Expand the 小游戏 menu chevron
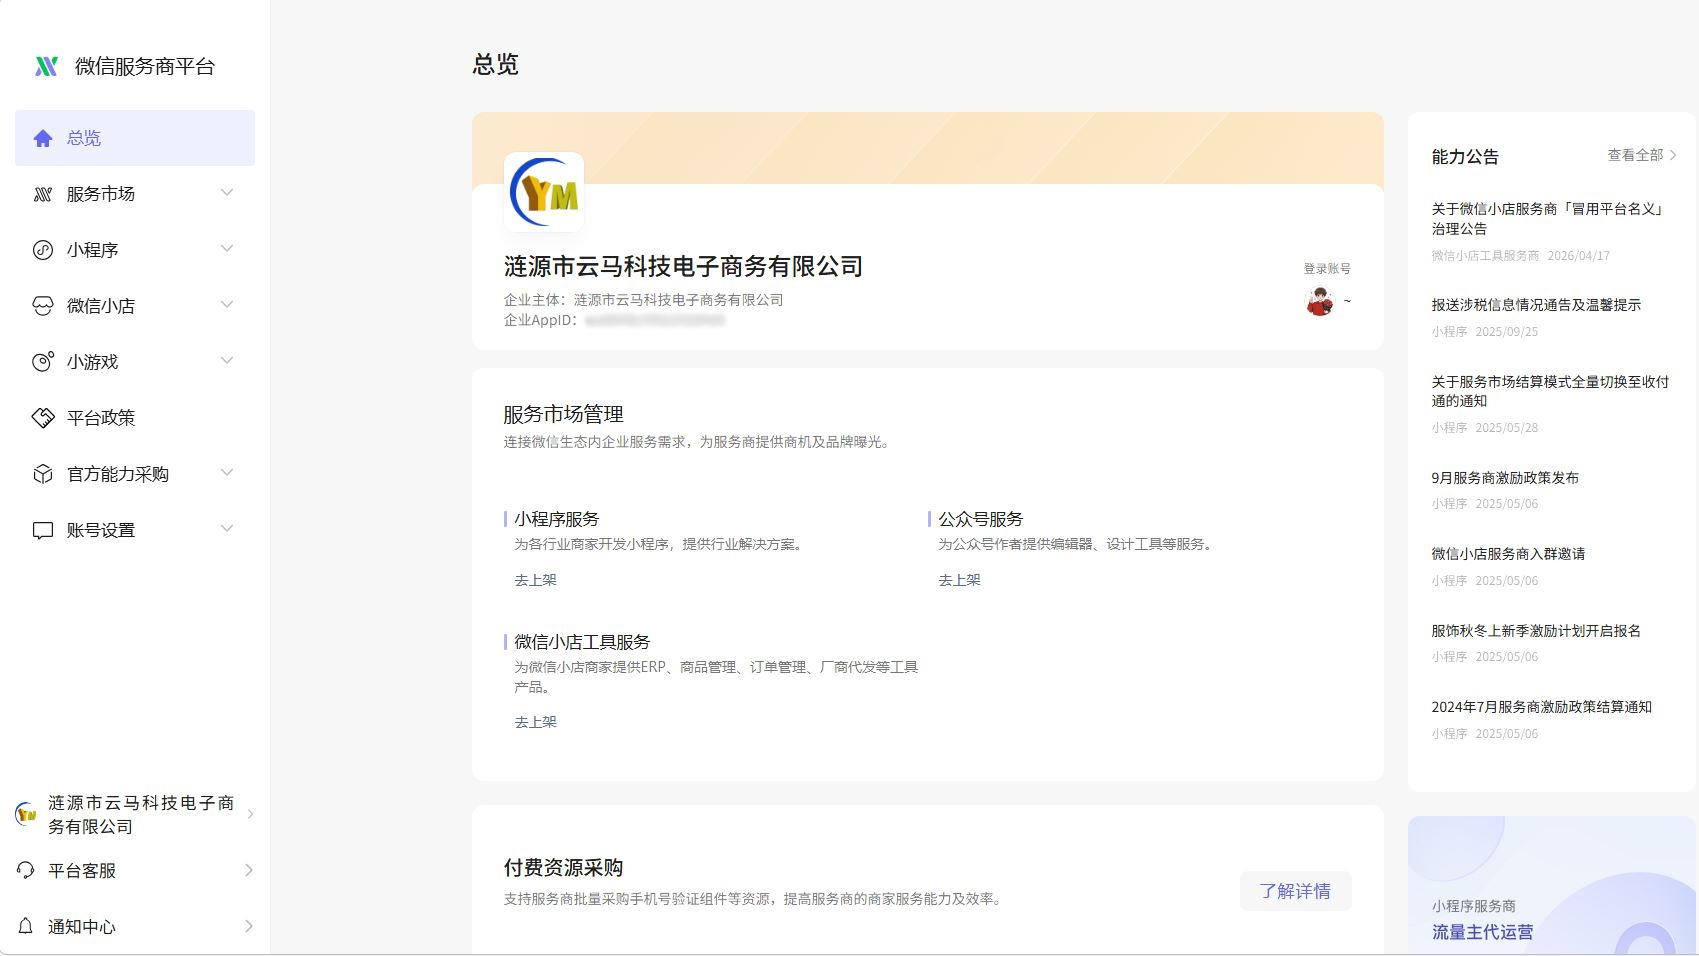This screenshot has width=1699, height=956. click(227, 361)
